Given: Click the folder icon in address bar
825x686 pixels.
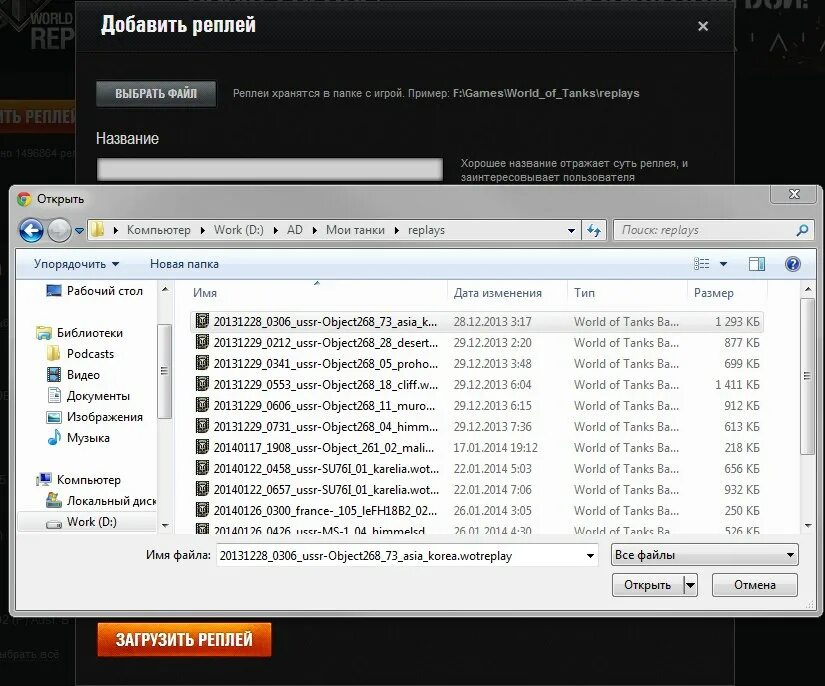Looking at the screenshot, I should point(98,230).
